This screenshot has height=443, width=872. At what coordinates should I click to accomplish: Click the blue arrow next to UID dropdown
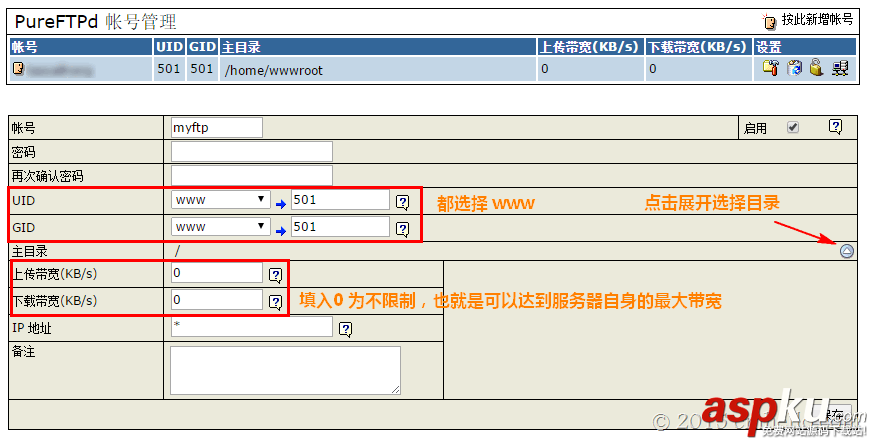pos(281,205)
